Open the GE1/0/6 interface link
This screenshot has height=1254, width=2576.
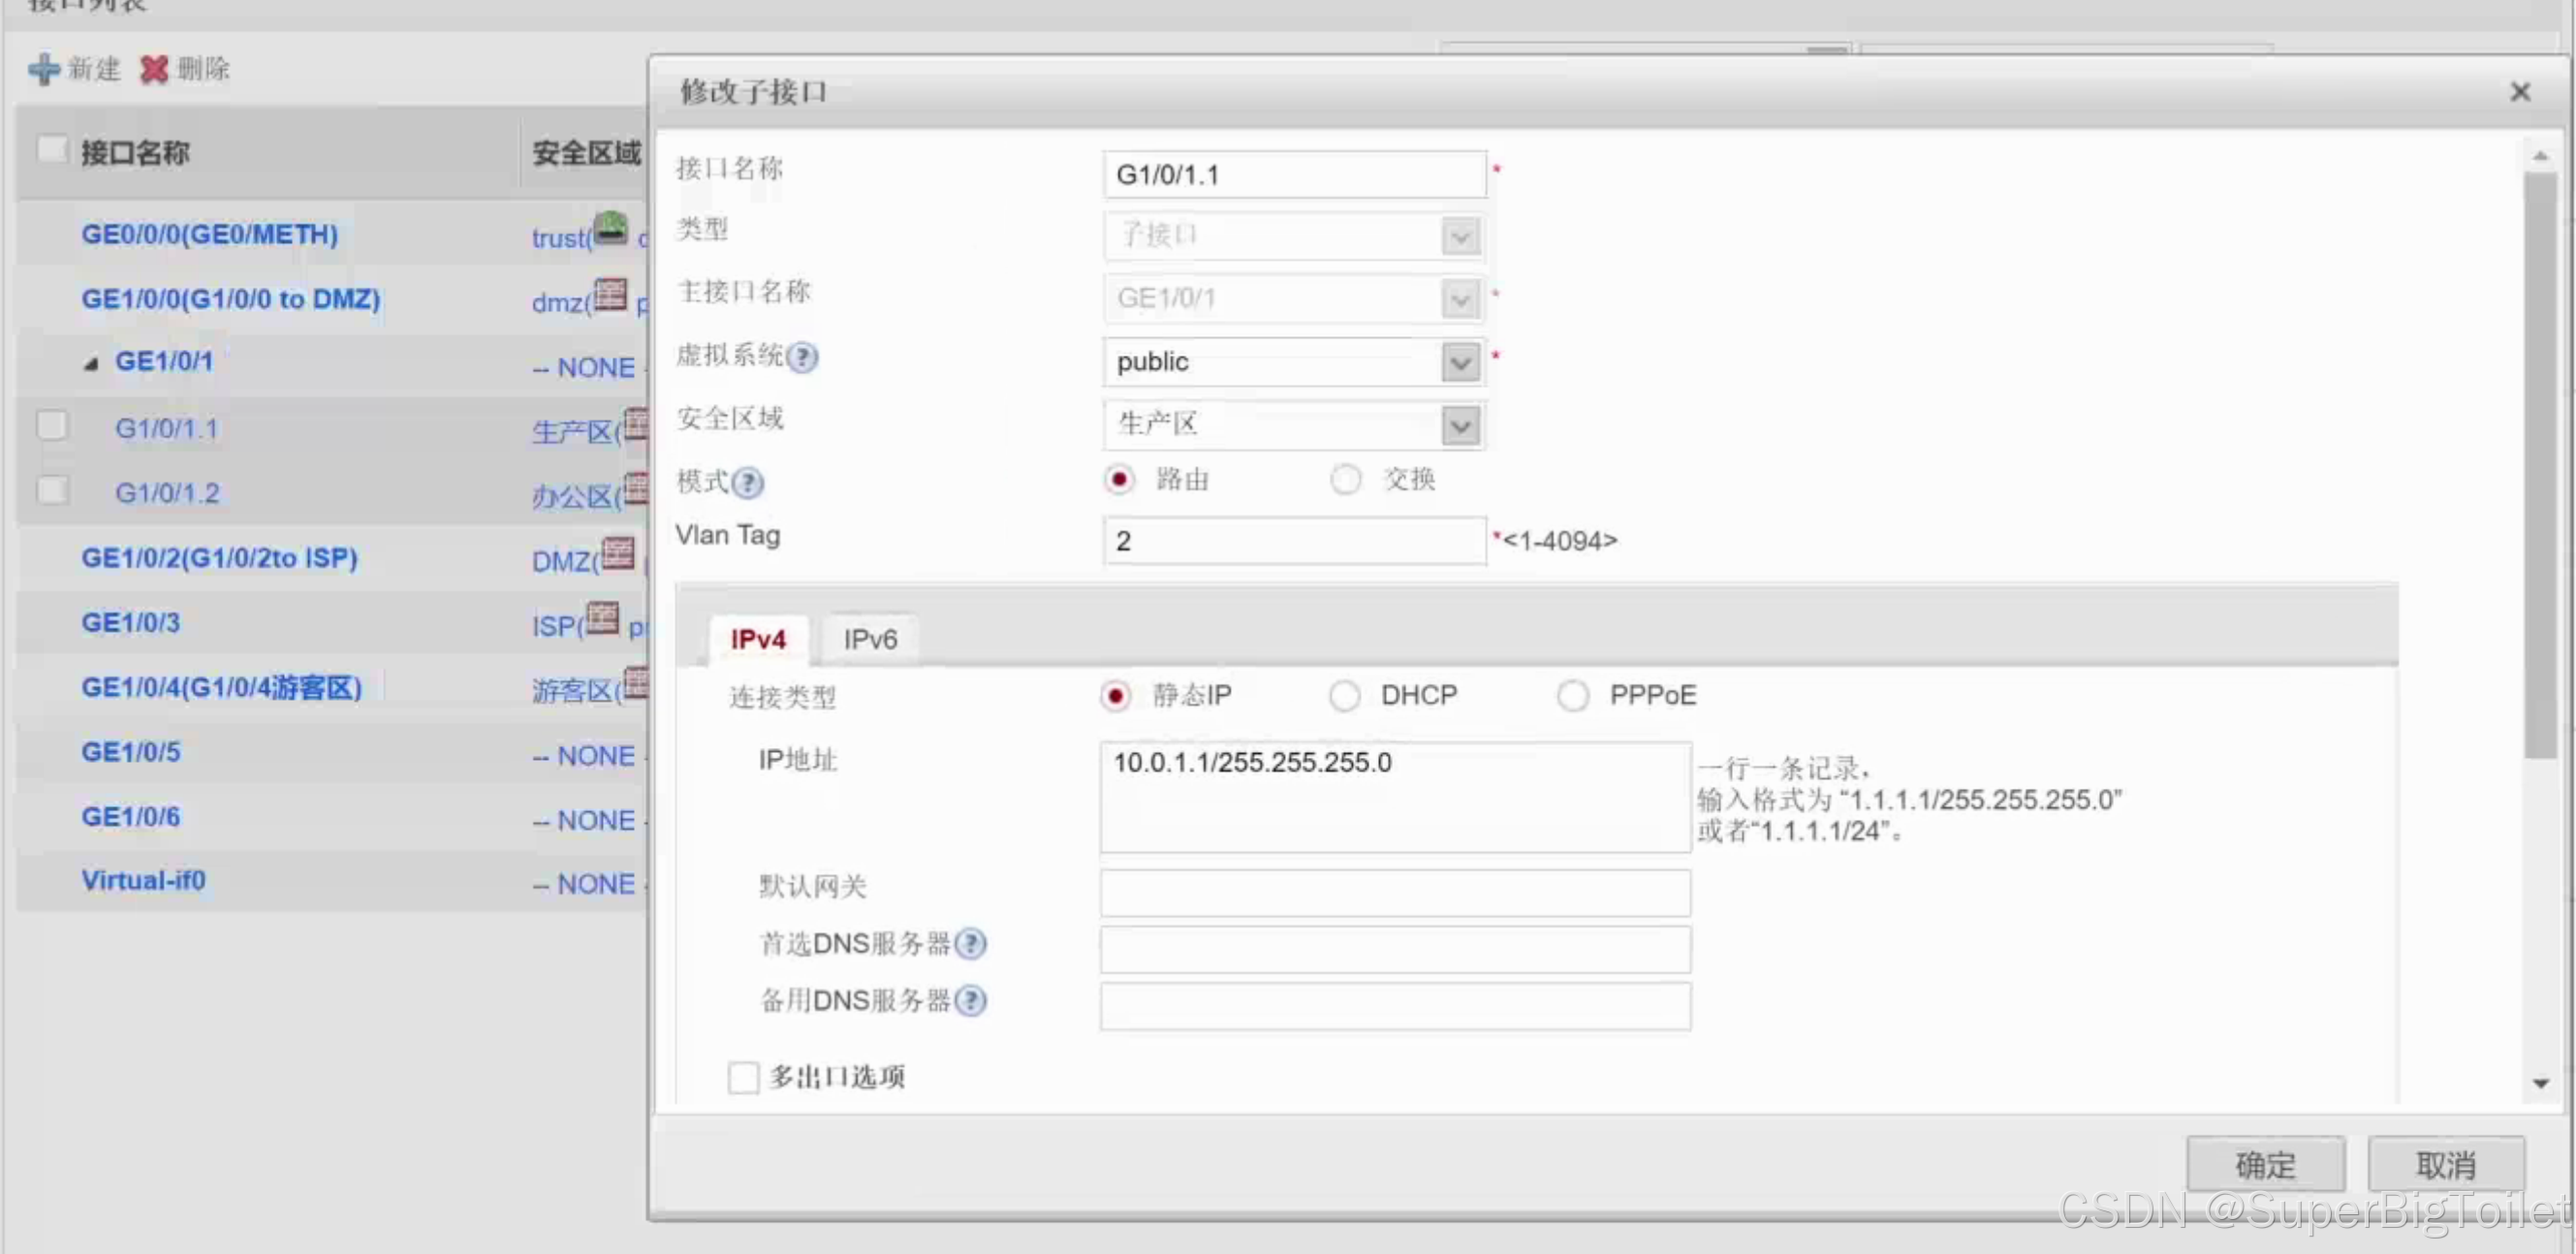coord(131,817)
